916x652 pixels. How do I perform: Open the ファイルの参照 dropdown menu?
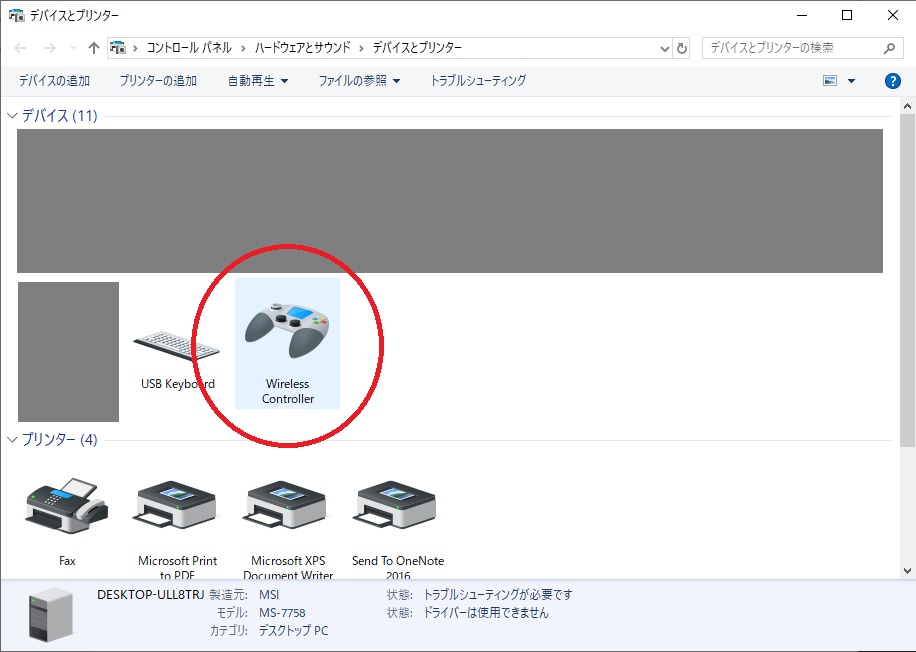tap(358, 81)
